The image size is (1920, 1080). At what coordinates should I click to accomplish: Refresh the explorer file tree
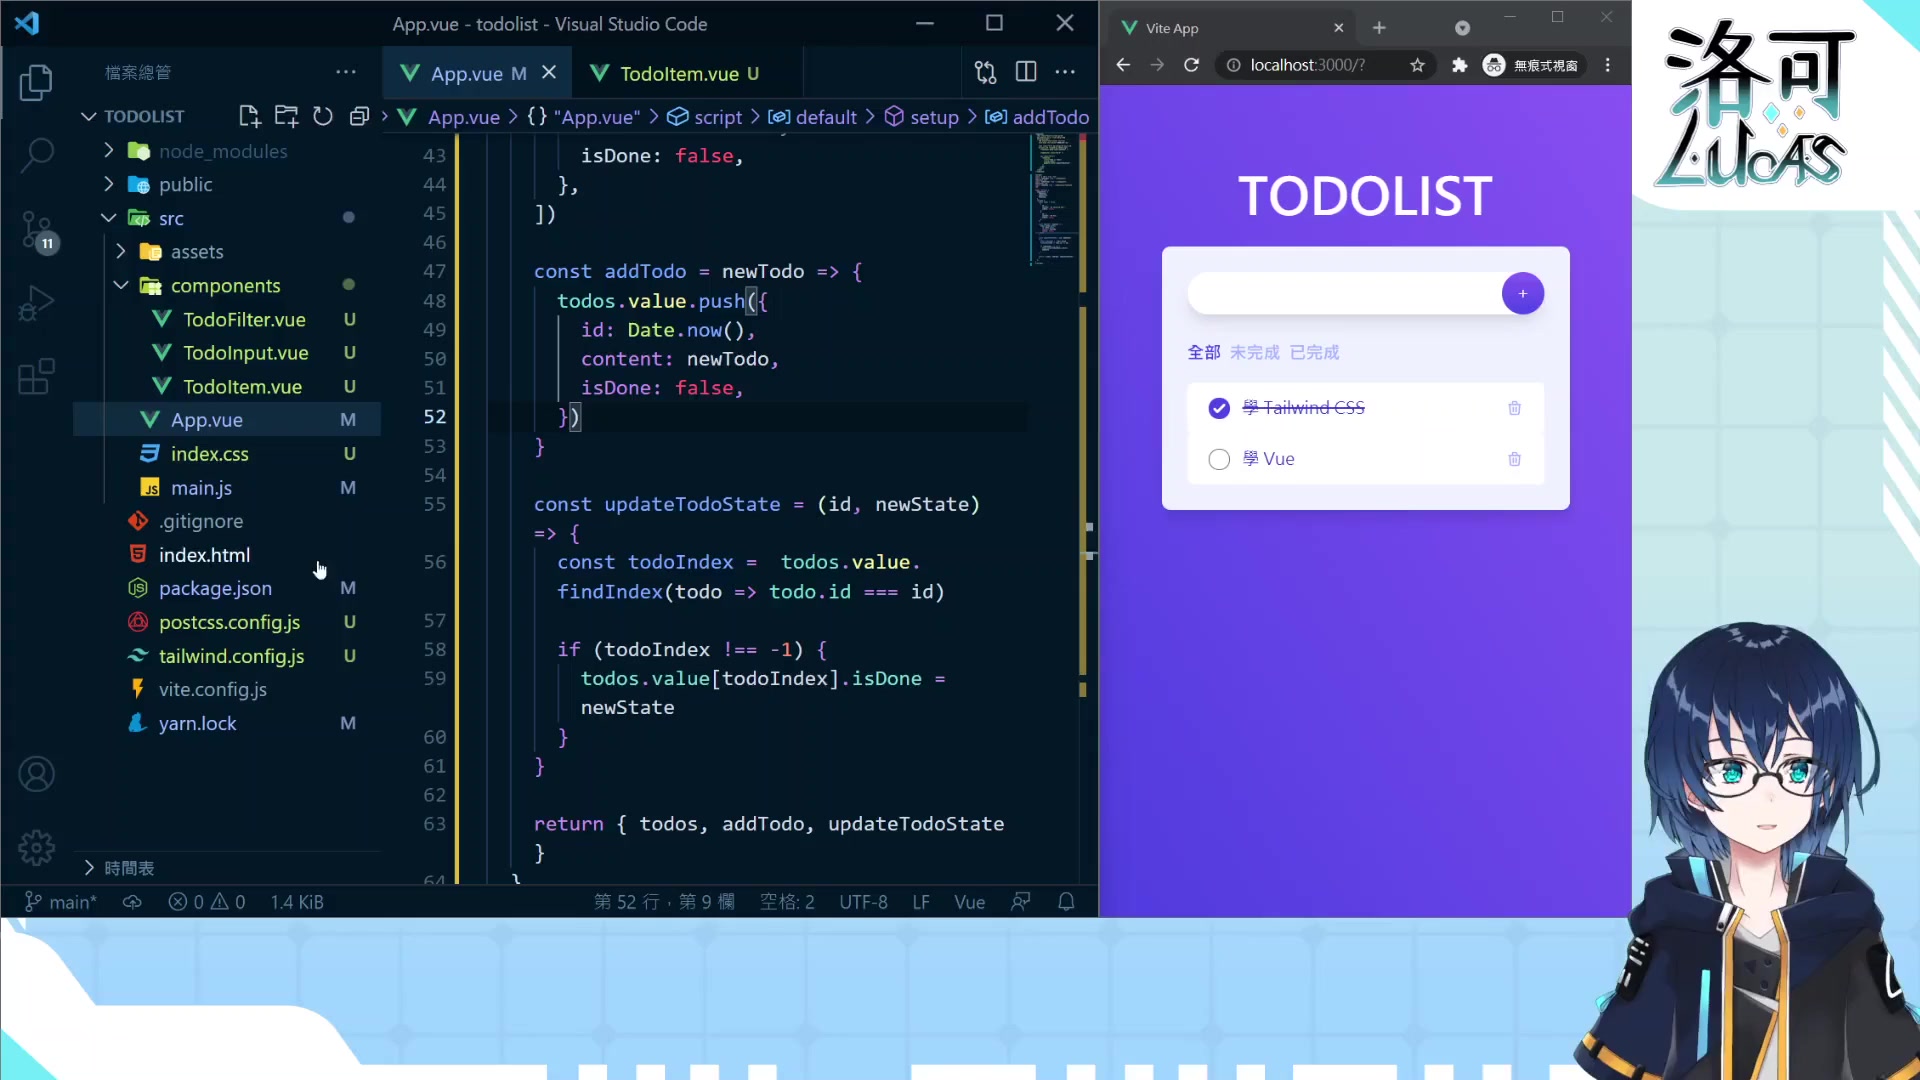click(x=322, y=116)
